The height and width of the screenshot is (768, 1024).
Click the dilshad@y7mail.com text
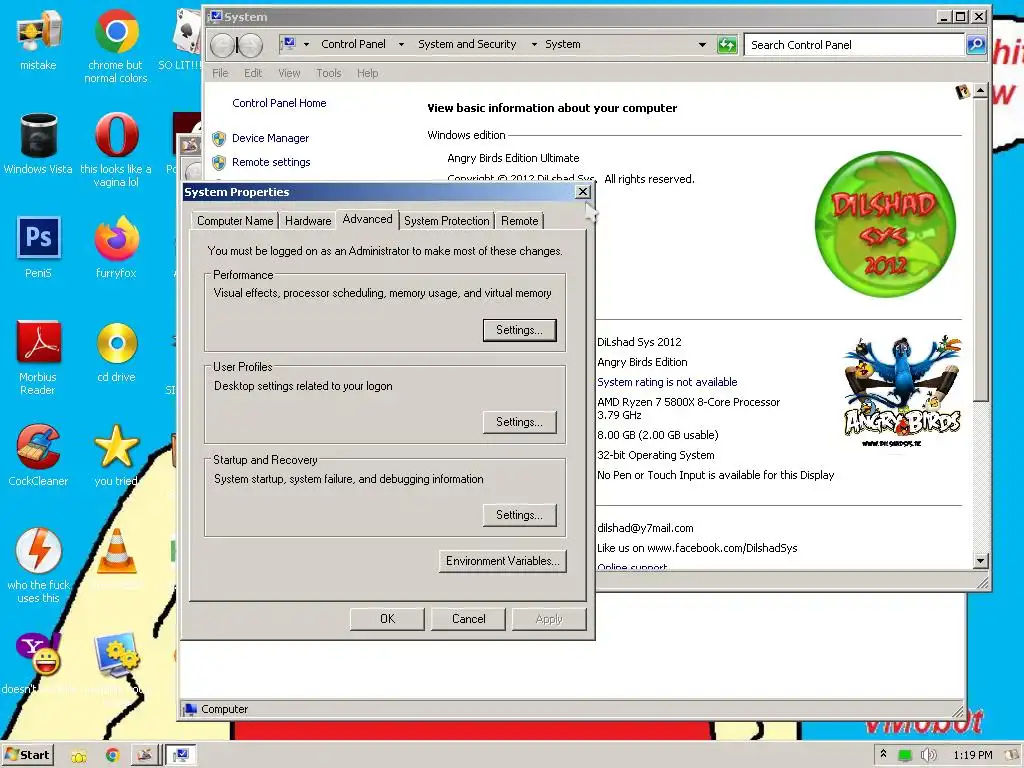tap(645, 528)
